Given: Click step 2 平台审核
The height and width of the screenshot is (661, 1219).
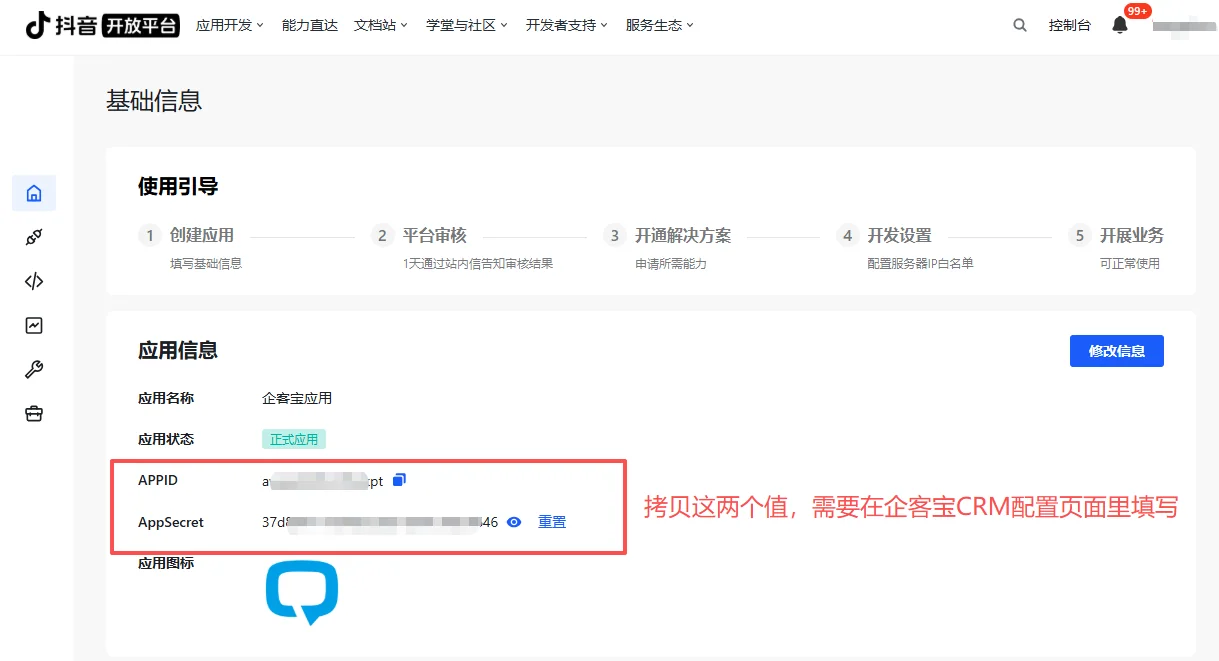Looking at the screenshot, I should click(435, 236).
